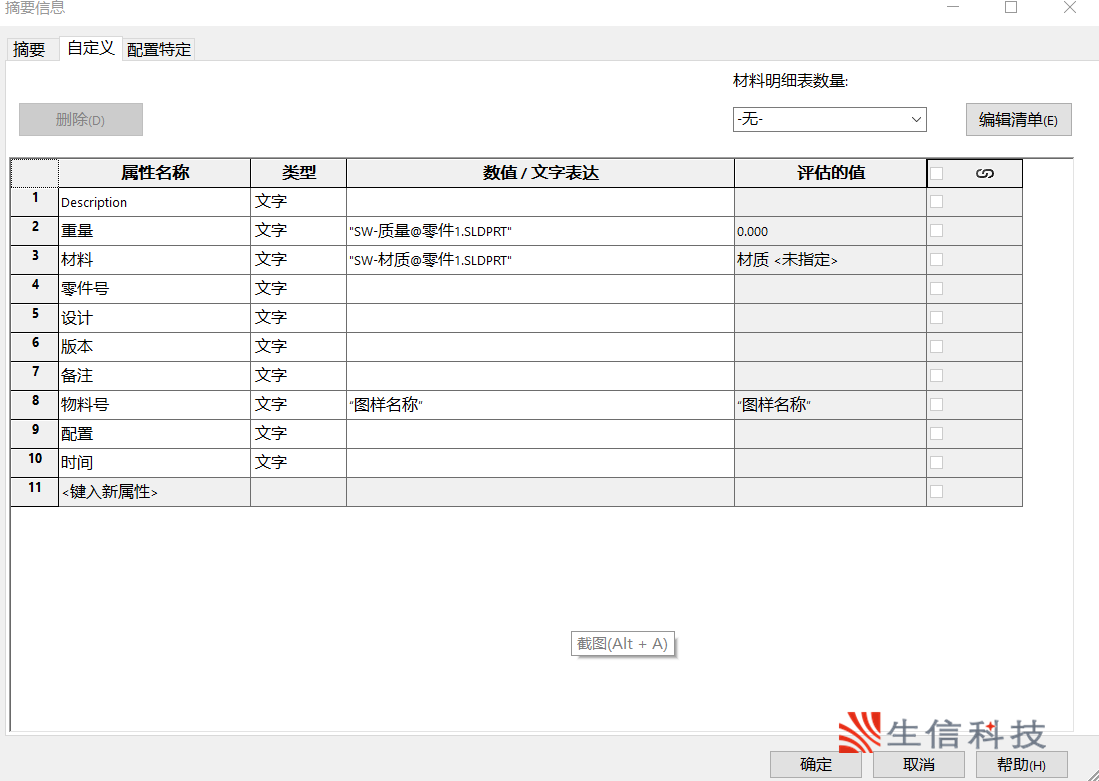Select row number 5 for 设计 property

tap(34, 317)
